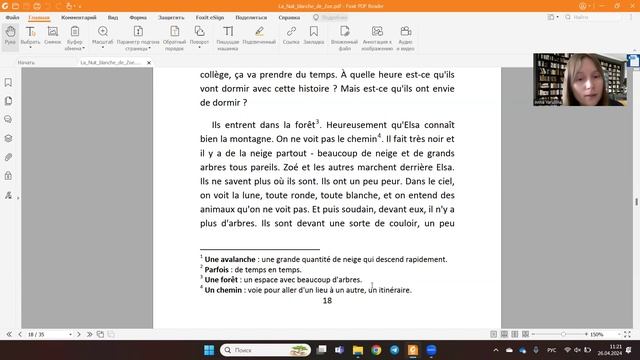
Task: Click the File attachment (Вложенный файл) tool
Action: 344,37
